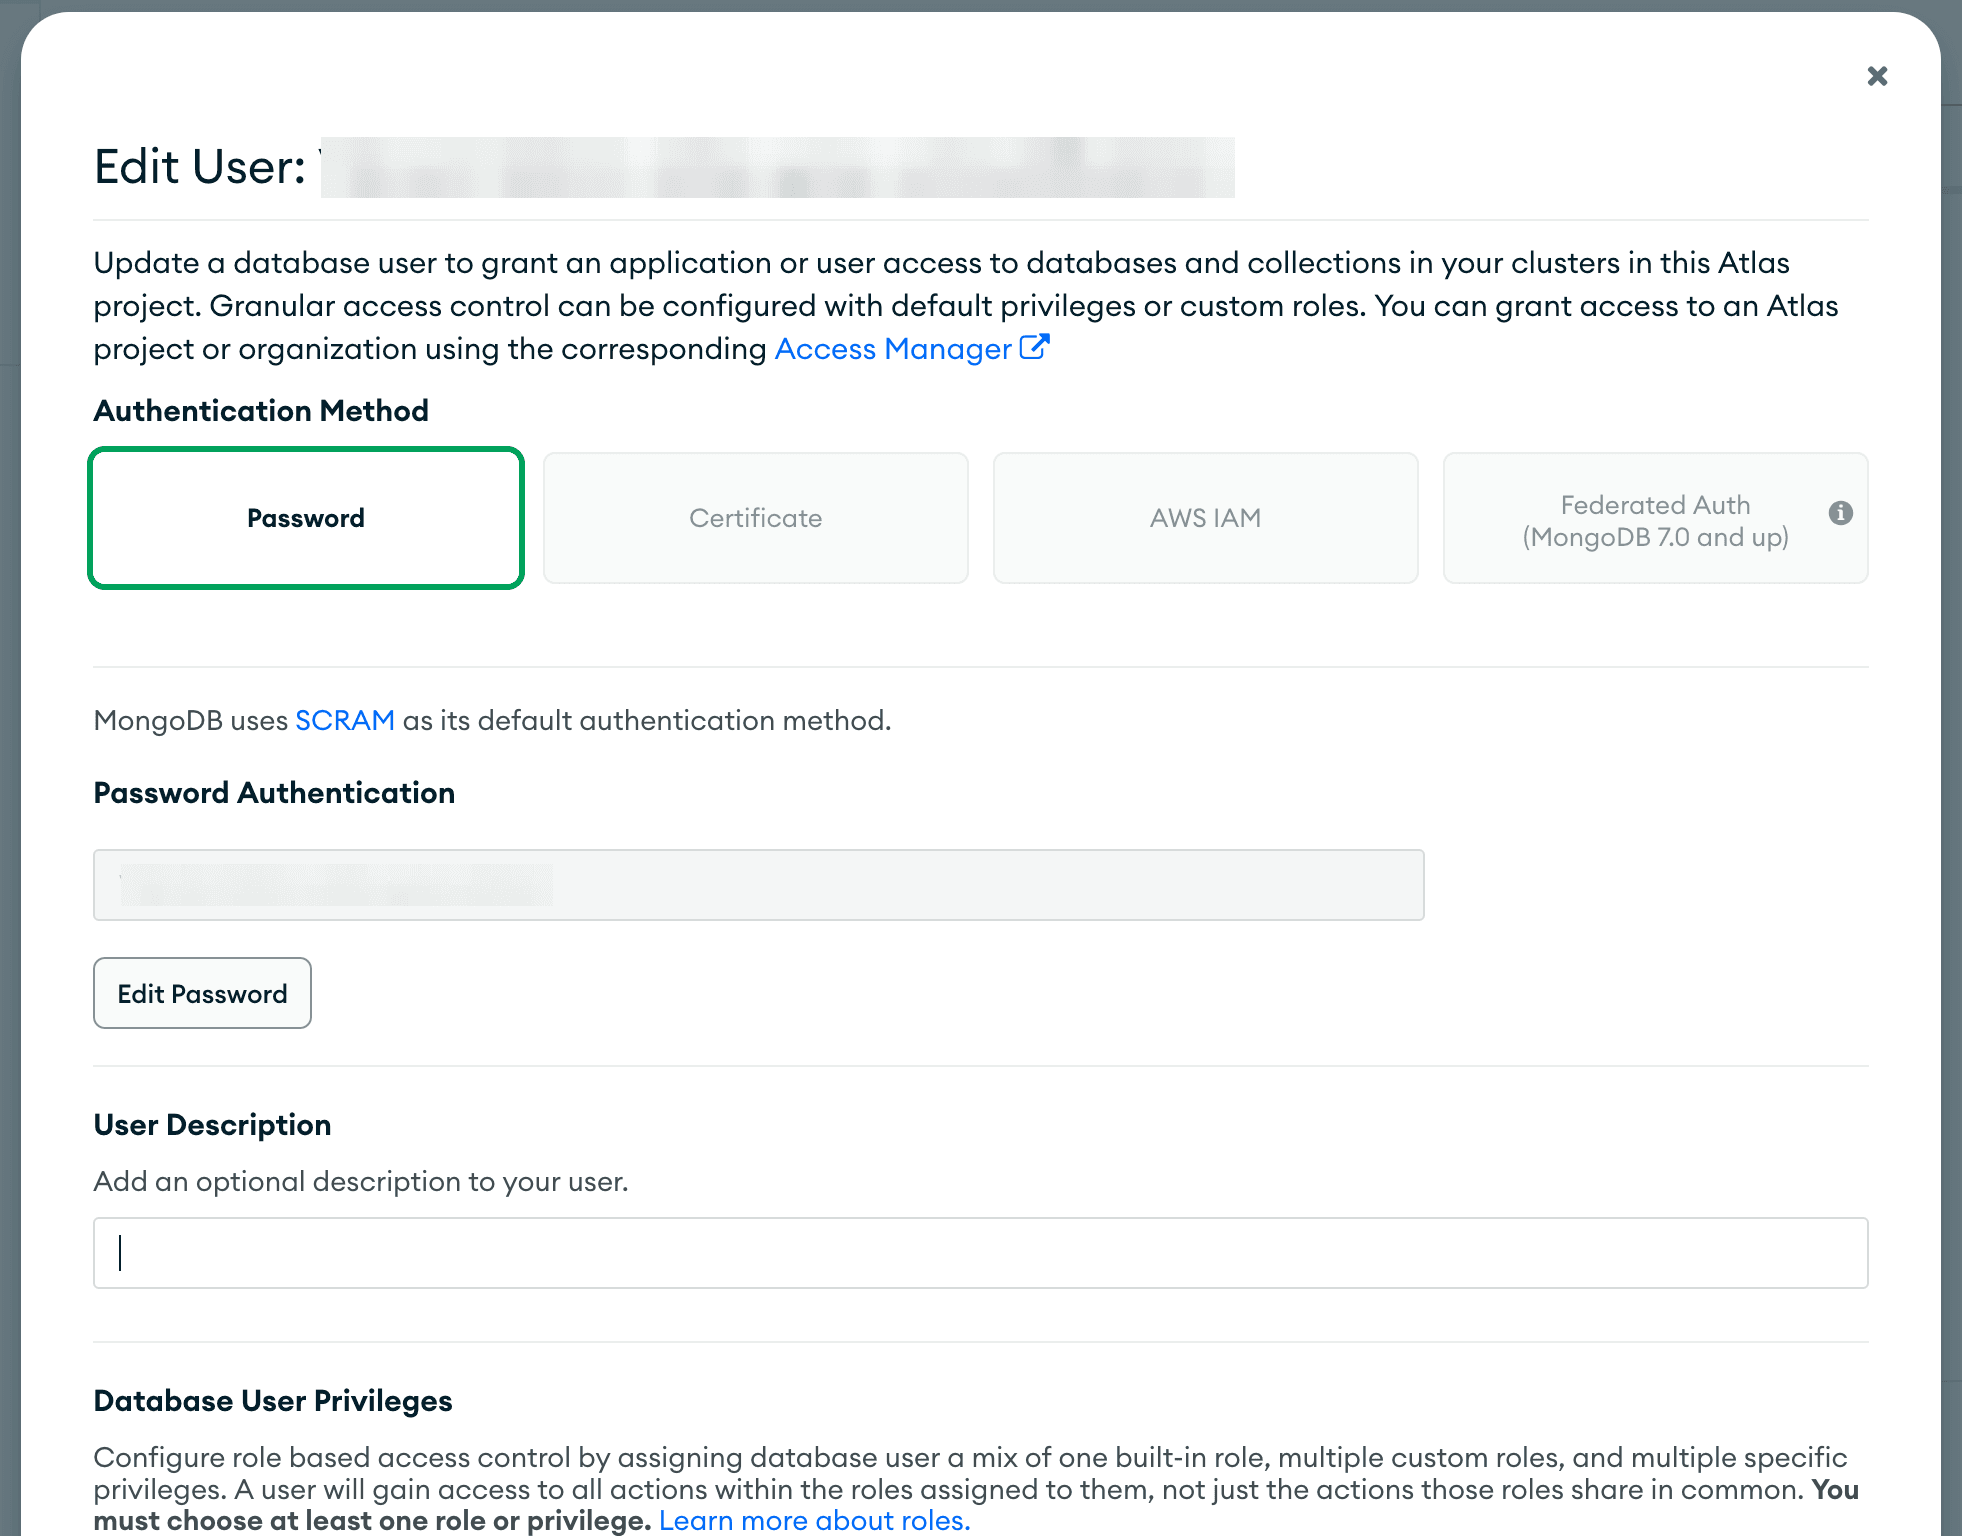Switch to AWS IAM authentication
1962x1536 pixels.
point(1205,518)
